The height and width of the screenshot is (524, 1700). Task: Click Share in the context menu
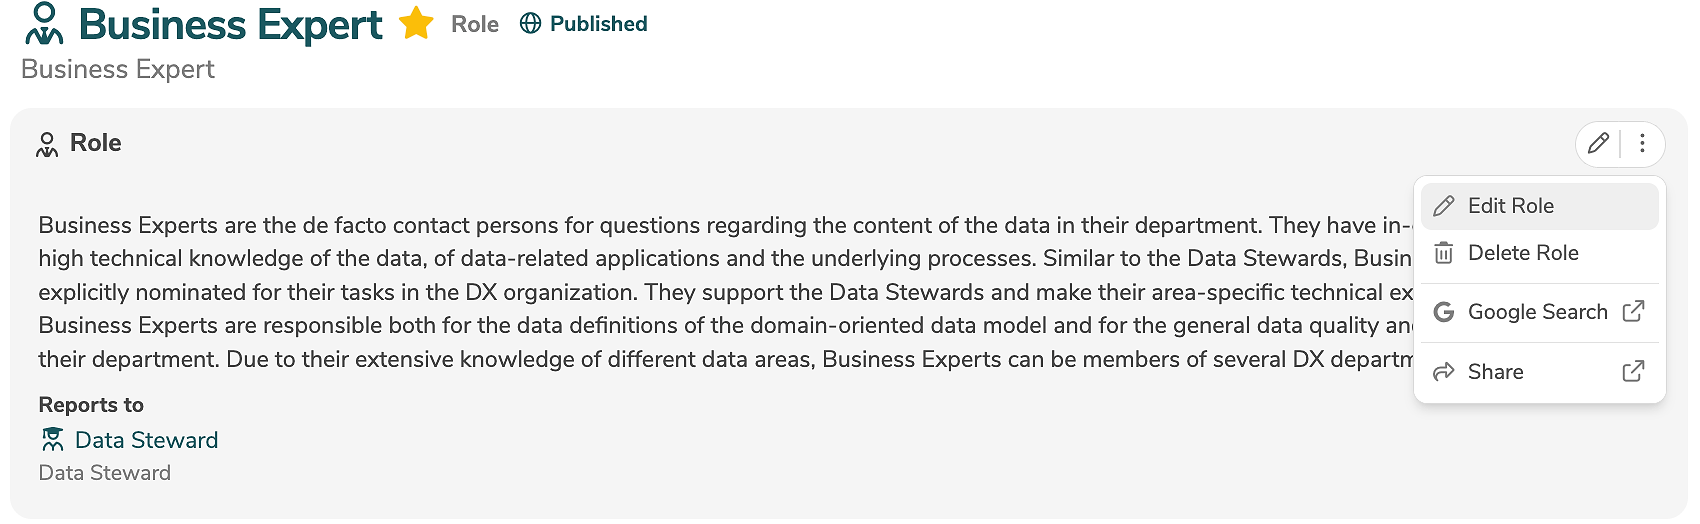tap(1495, 372)
